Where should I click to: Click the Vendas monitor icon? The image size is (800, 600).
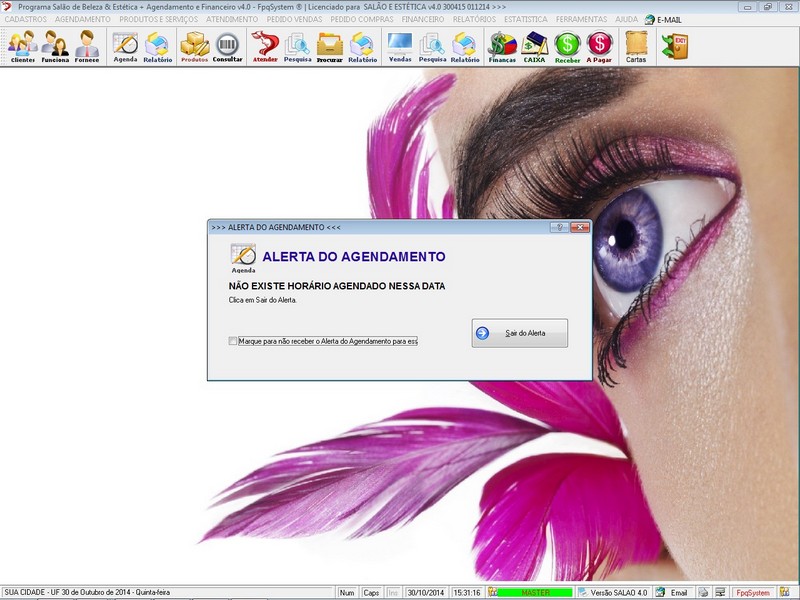(399, 46)
